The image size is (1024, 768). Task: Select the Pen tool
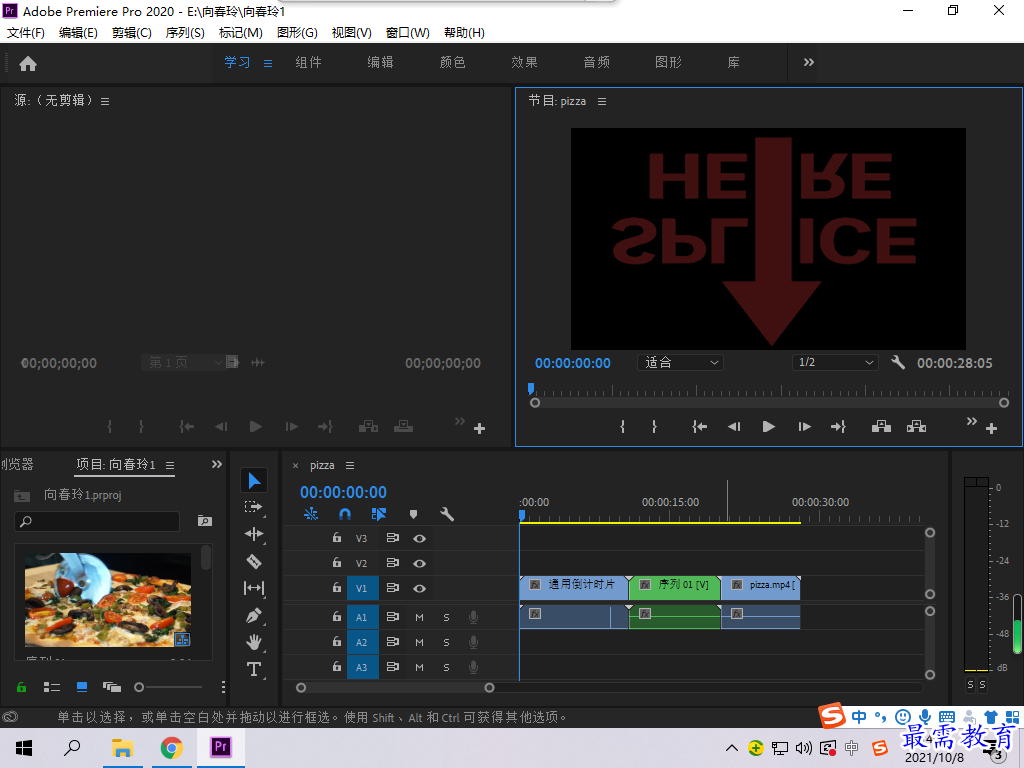tap(253, 615)
